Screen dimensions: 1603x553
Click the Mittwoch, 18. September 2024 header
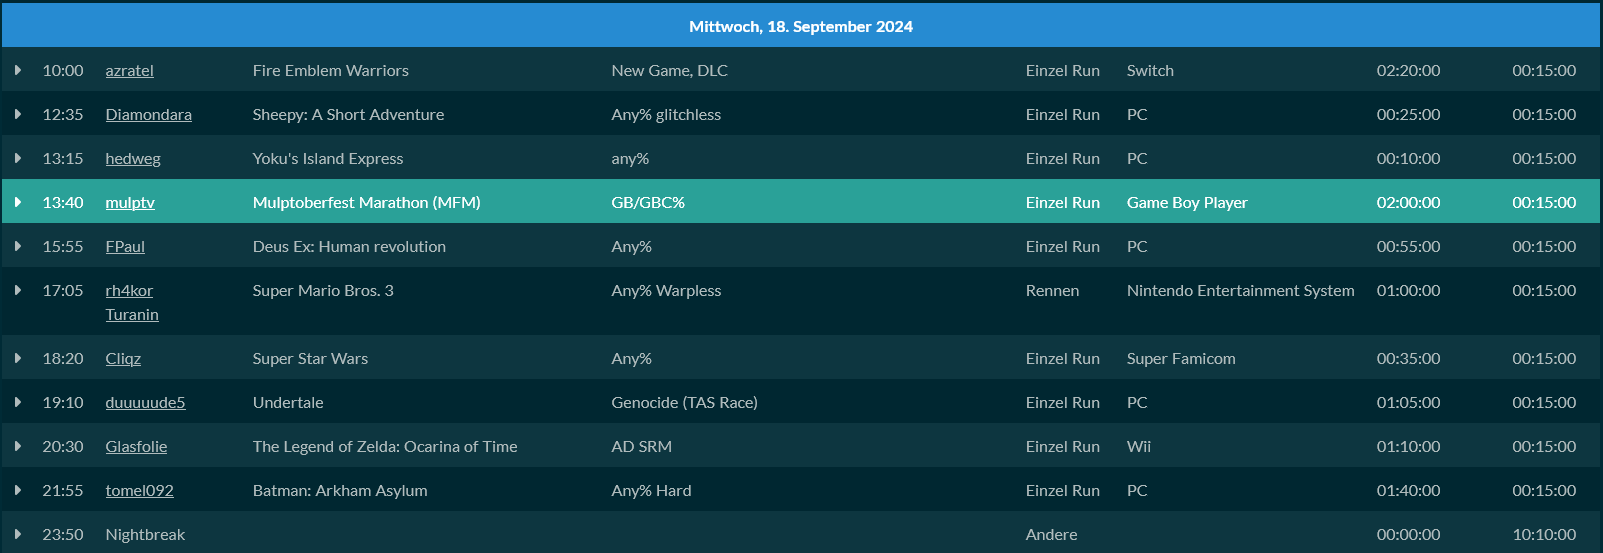click(801, 27)
